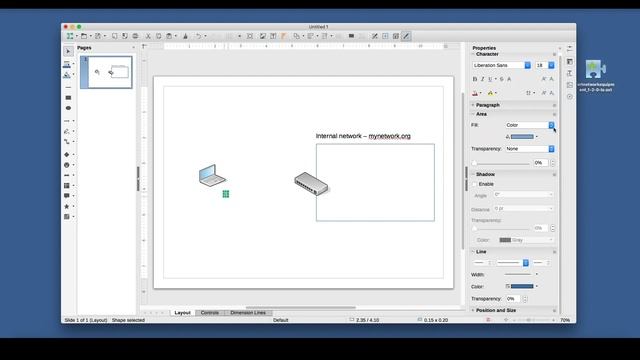Click the Clone Formatting paintbrush icon

[x=185, y=36]
